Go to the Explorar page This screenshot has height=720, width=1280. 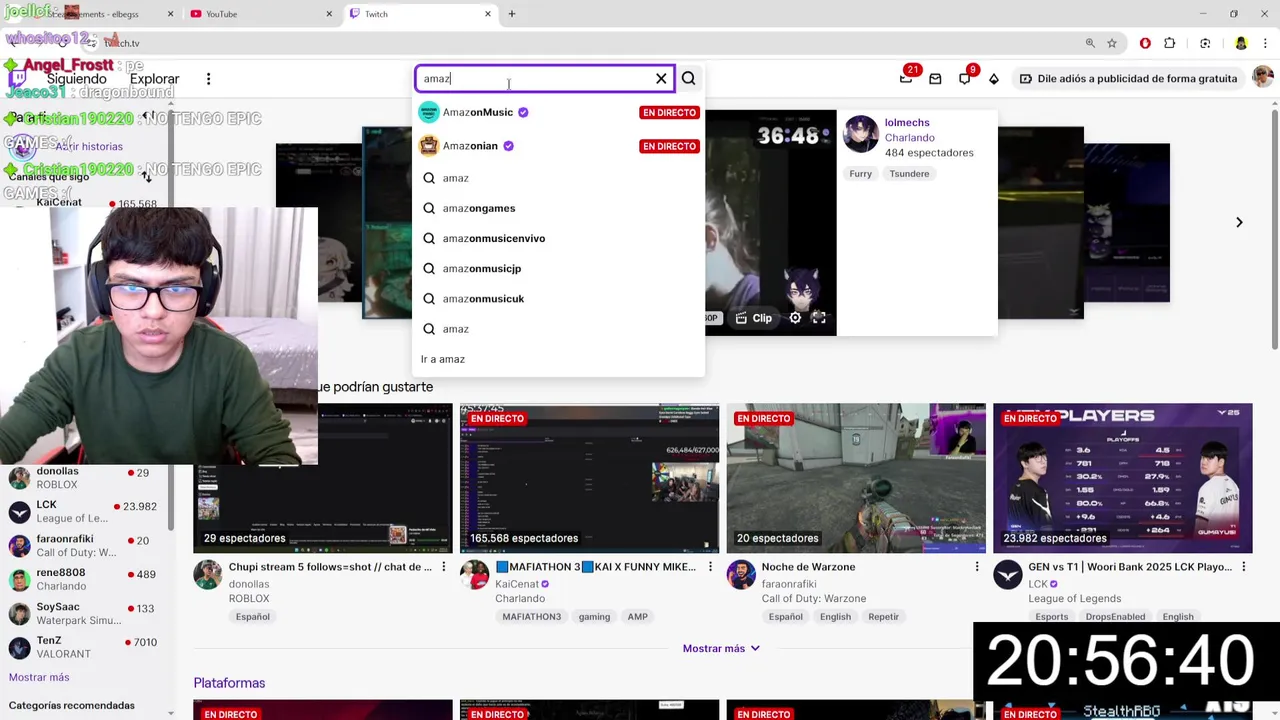point(154,79)
